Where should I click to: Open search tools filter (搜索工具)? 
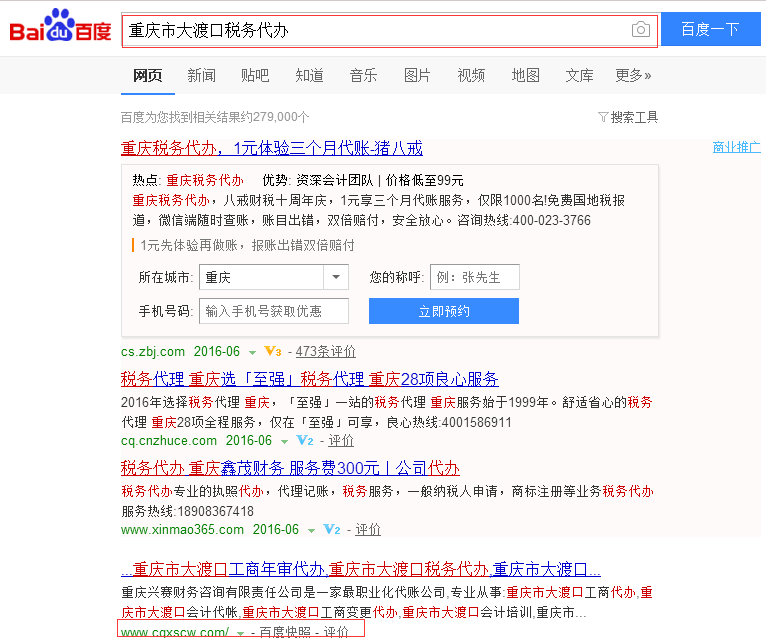coord(628,117)
